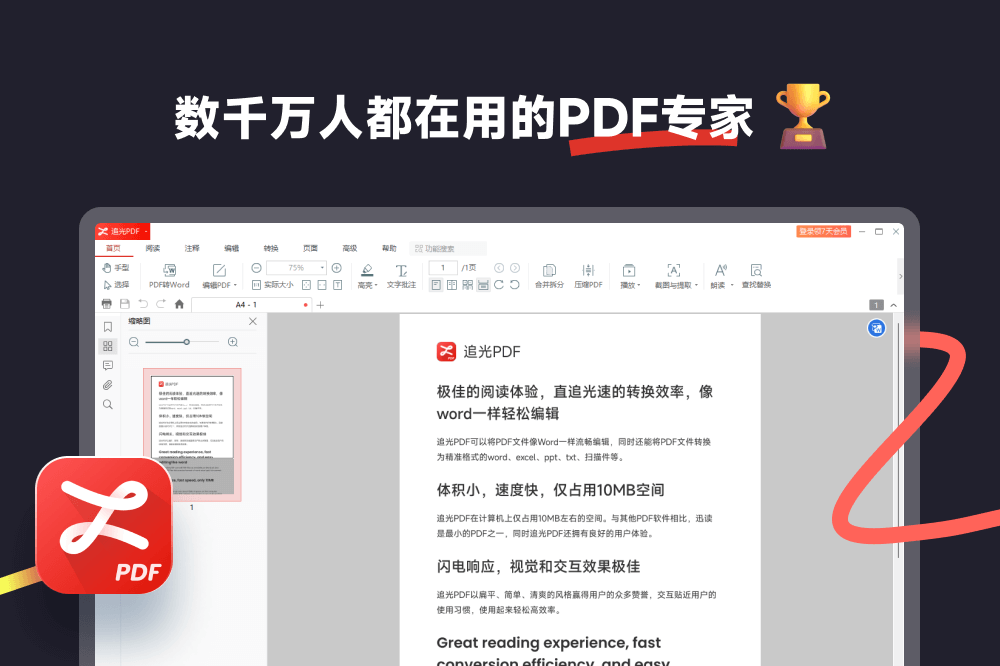Open the 转换 ribbon tab
Viewport: 1000px width, 666px height.
click(271, 248)
